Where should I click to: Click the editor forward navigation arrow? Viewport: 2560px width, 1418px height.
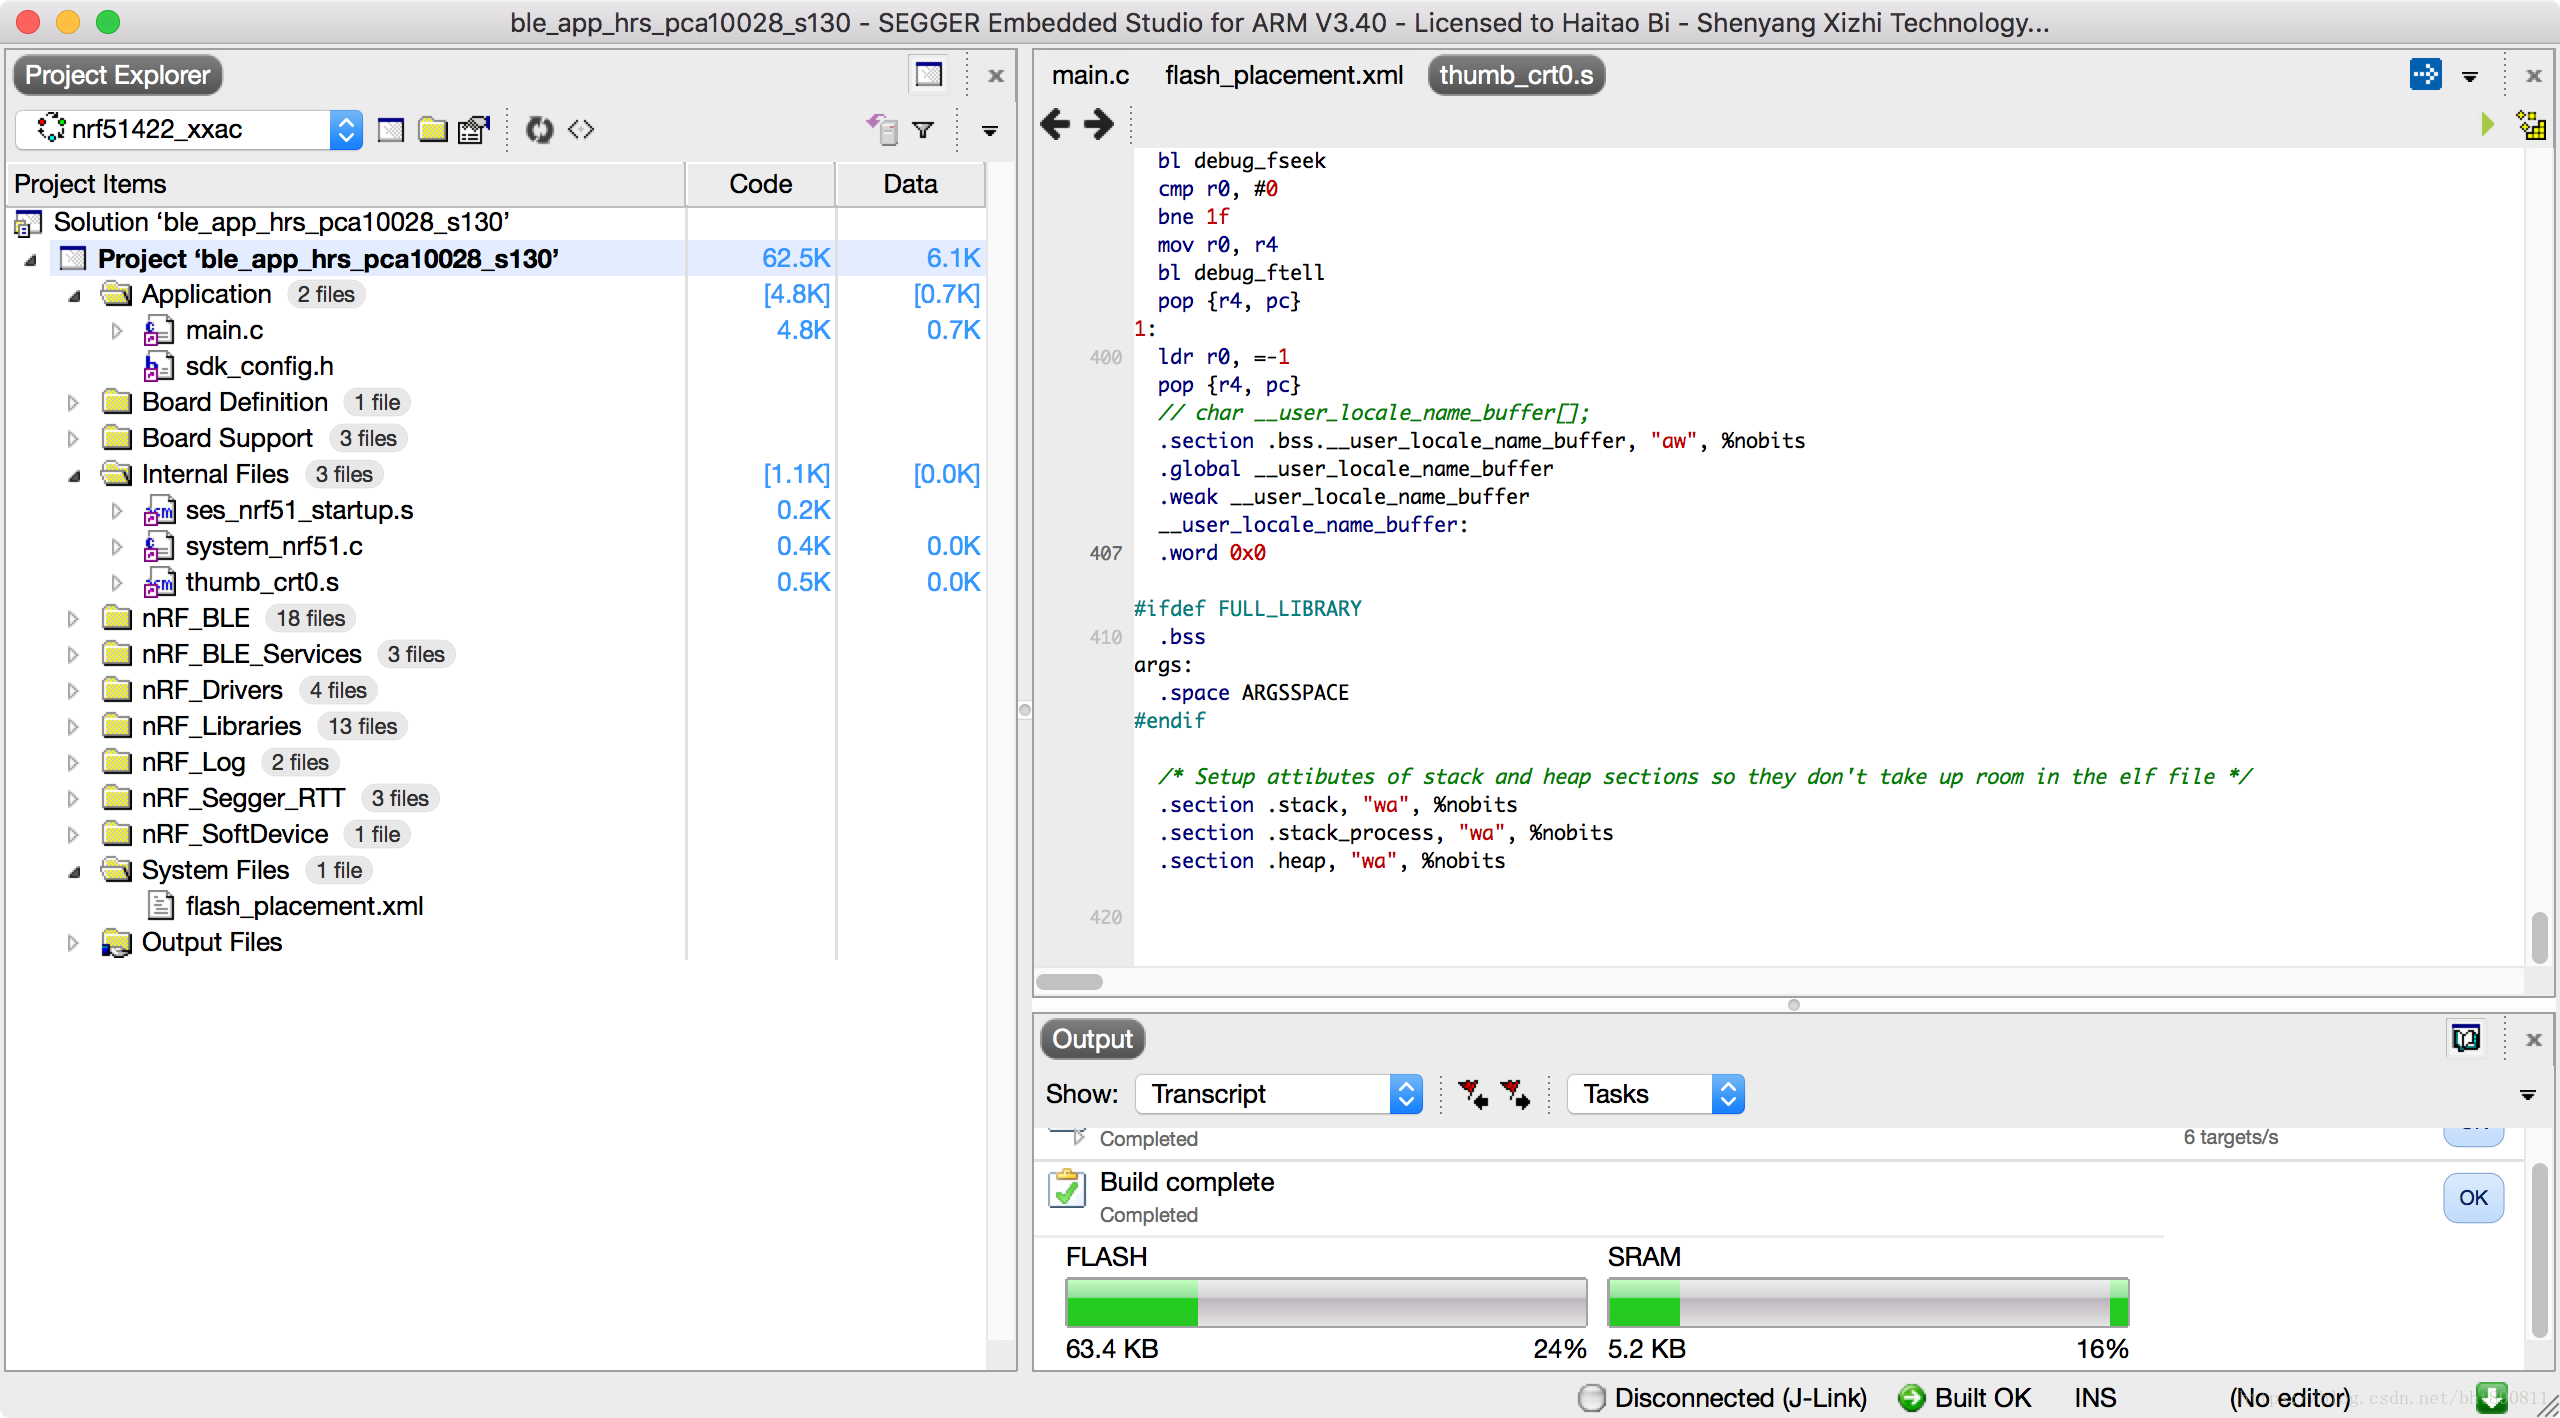(x=1099, y=125)
